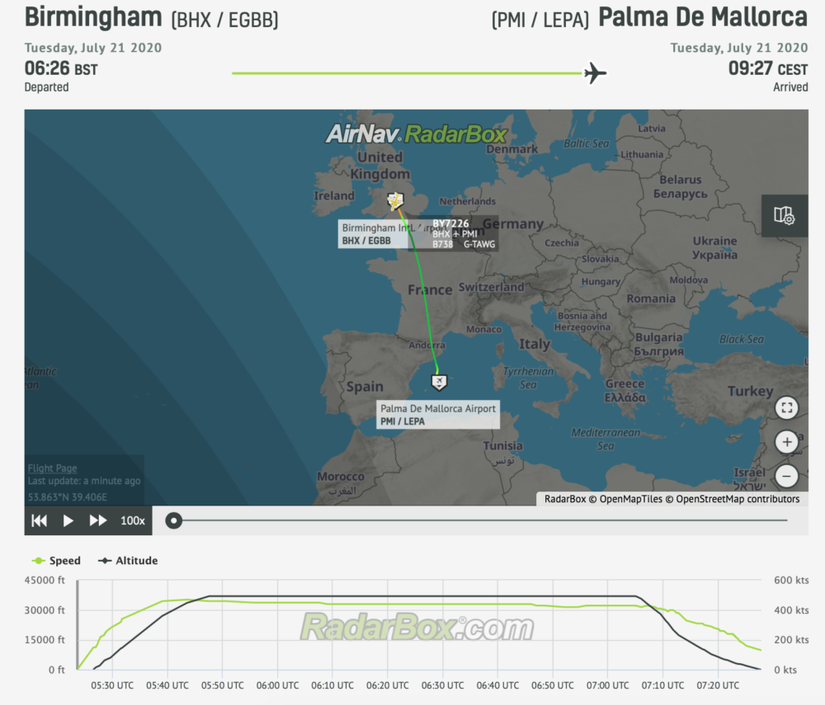The width and height of the screenshot is (825, 705).
Task: Click the 07:10 UTC chart axis label
Action: (x=662, y=686)
